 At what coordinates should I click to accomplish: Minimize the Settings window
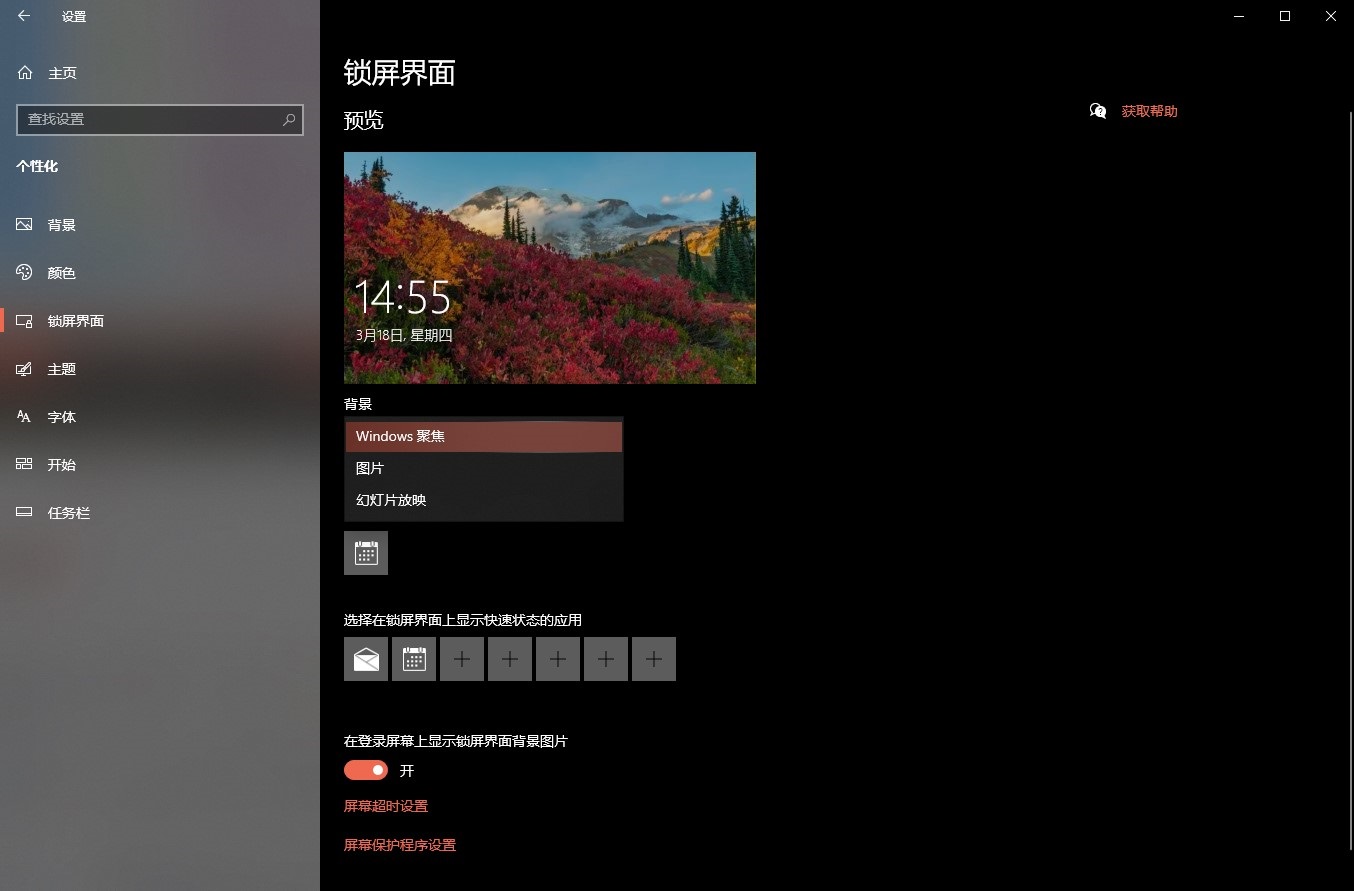pyautogui.click(x=1239, y=16)
